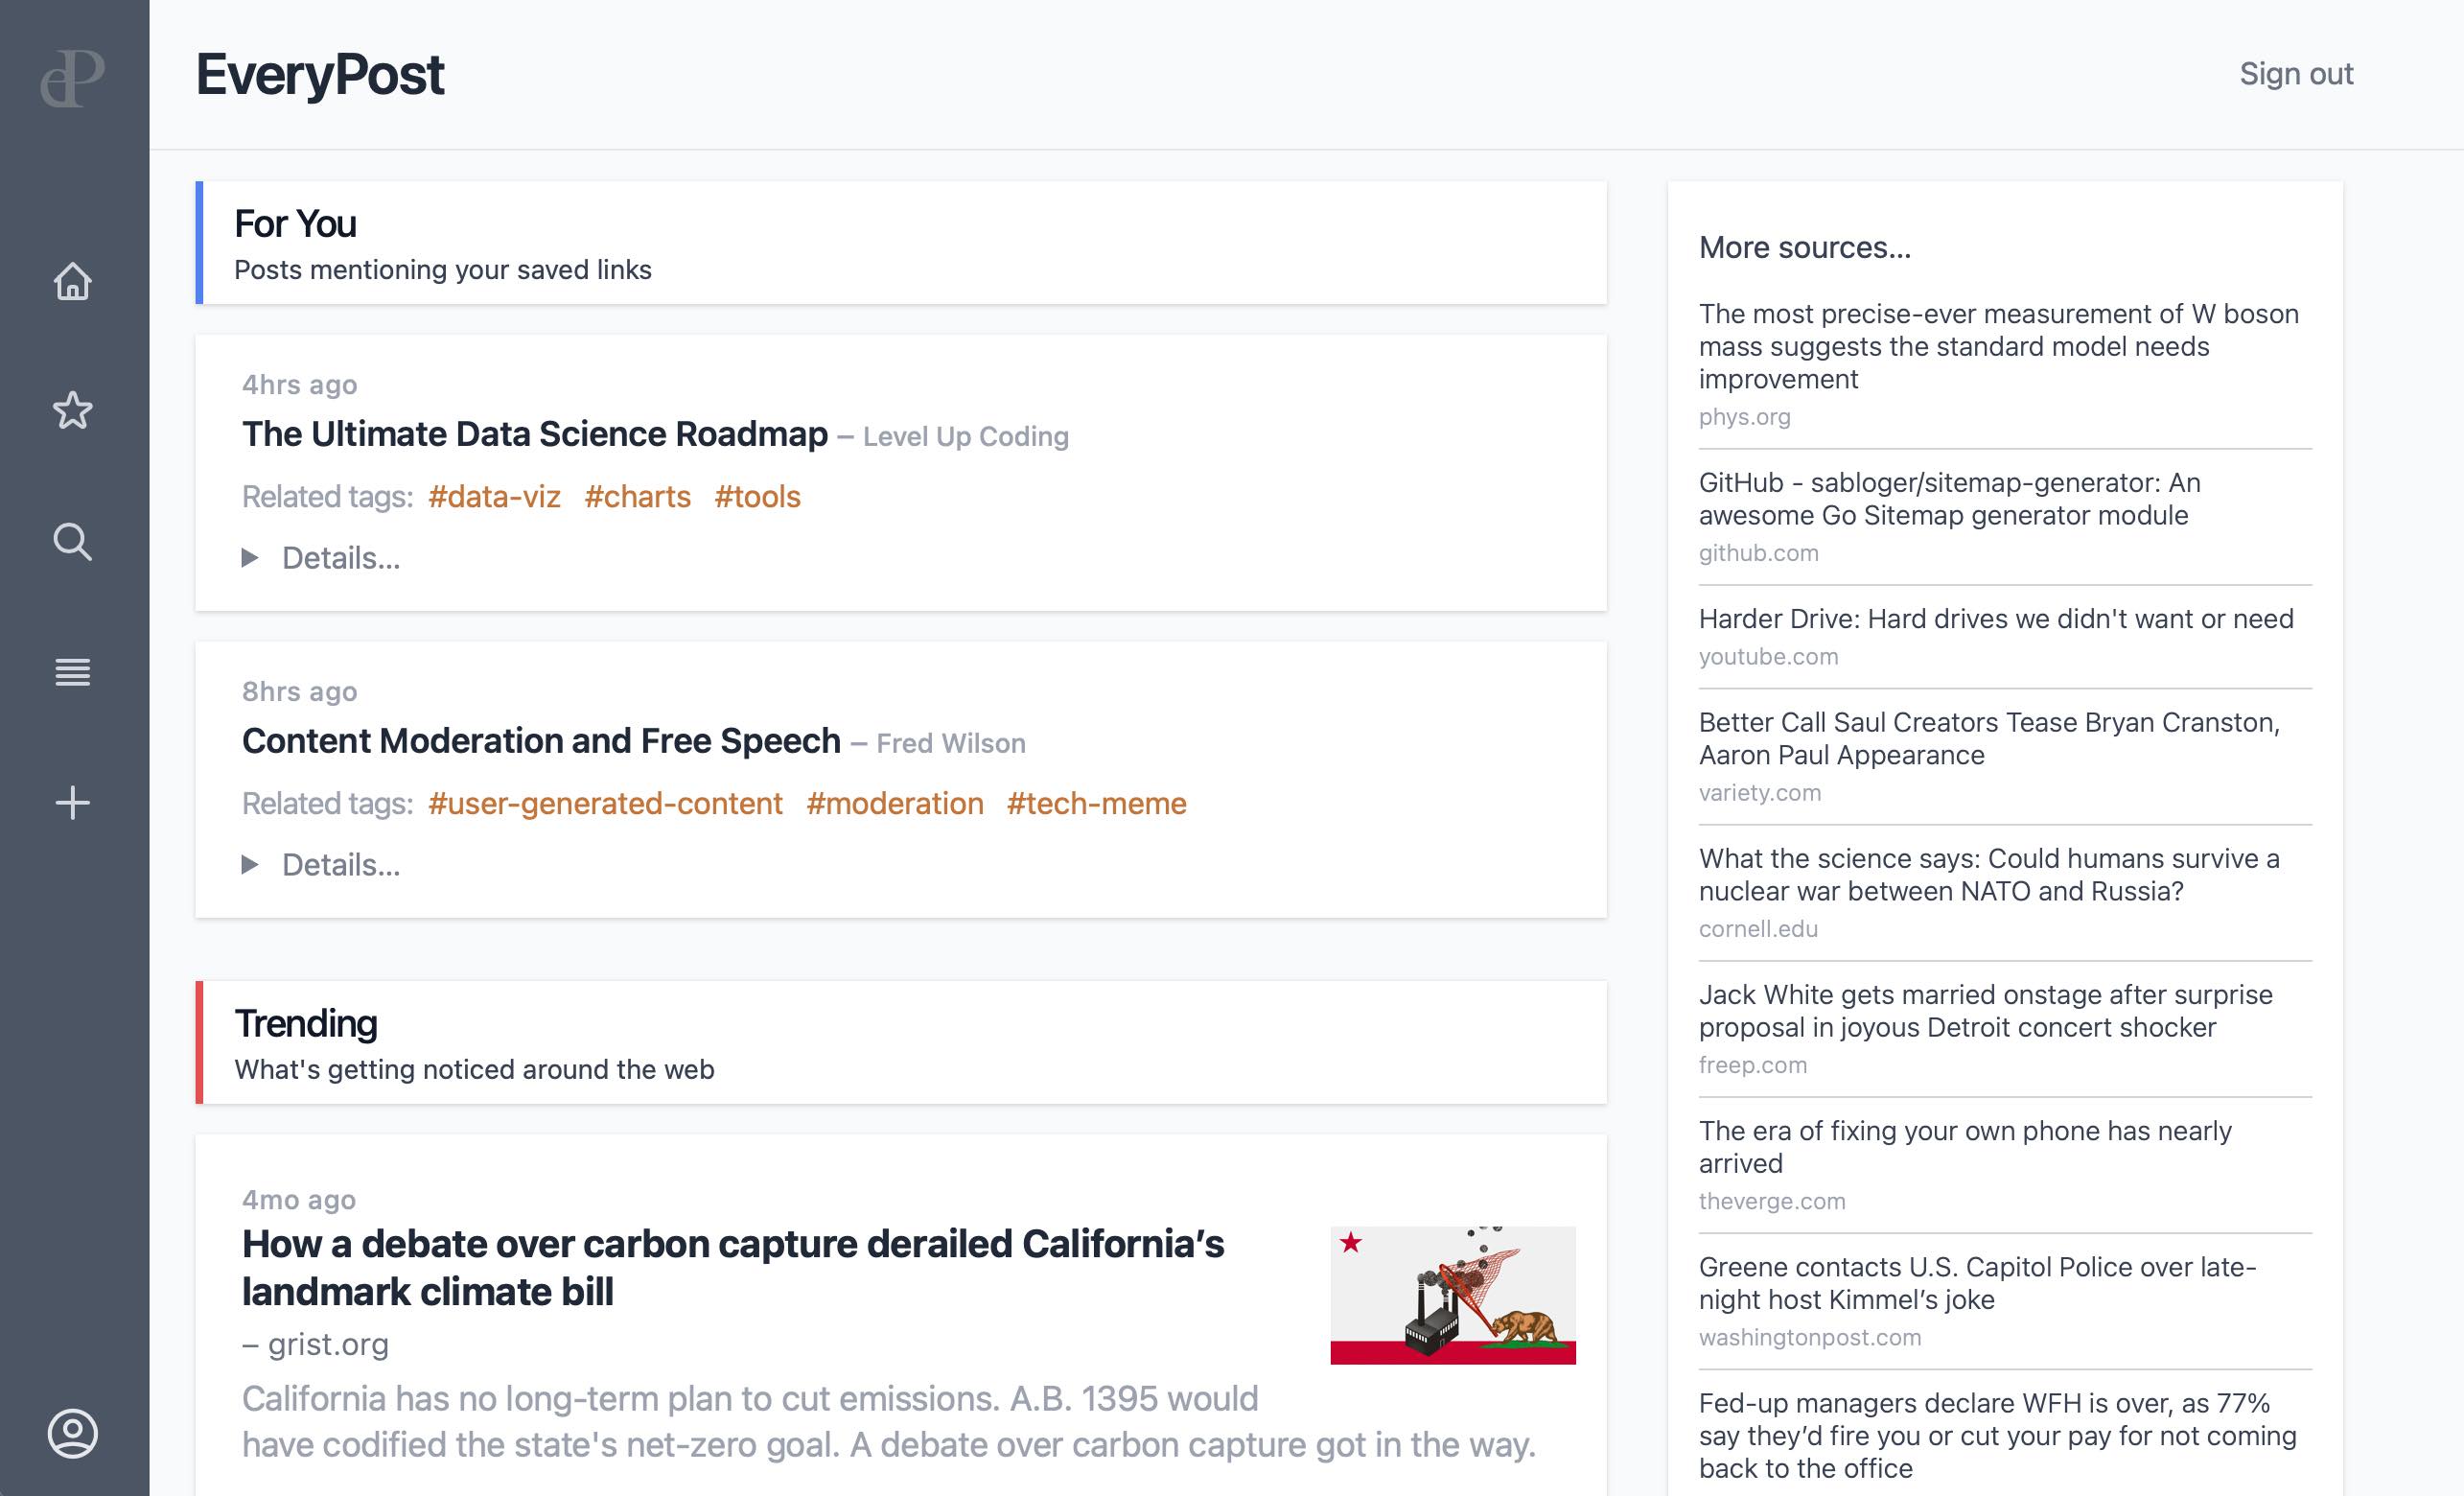This screenshot has height=1496, width=2464.
Task: Click the dP app icon top-left
Action: [x=74, y=74]
